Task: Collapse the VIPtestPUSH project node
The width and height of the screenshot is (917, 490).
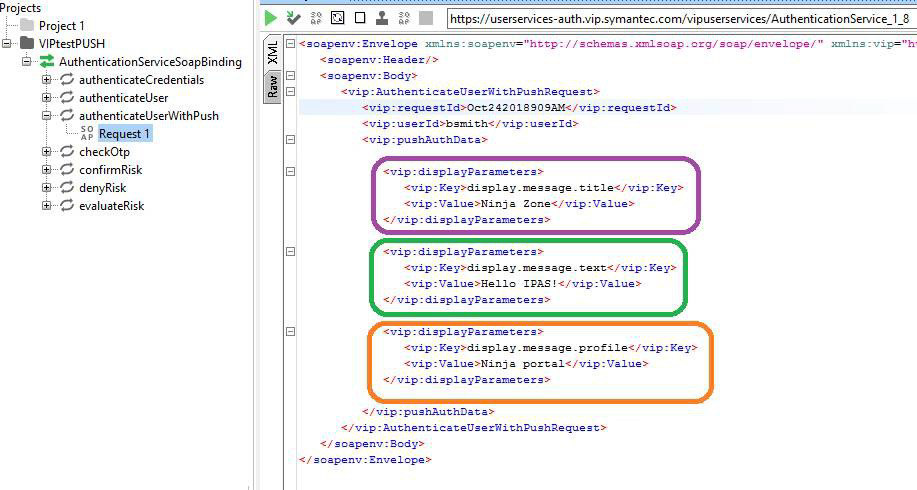Action: pyautogui.click(x=6, y=43)
